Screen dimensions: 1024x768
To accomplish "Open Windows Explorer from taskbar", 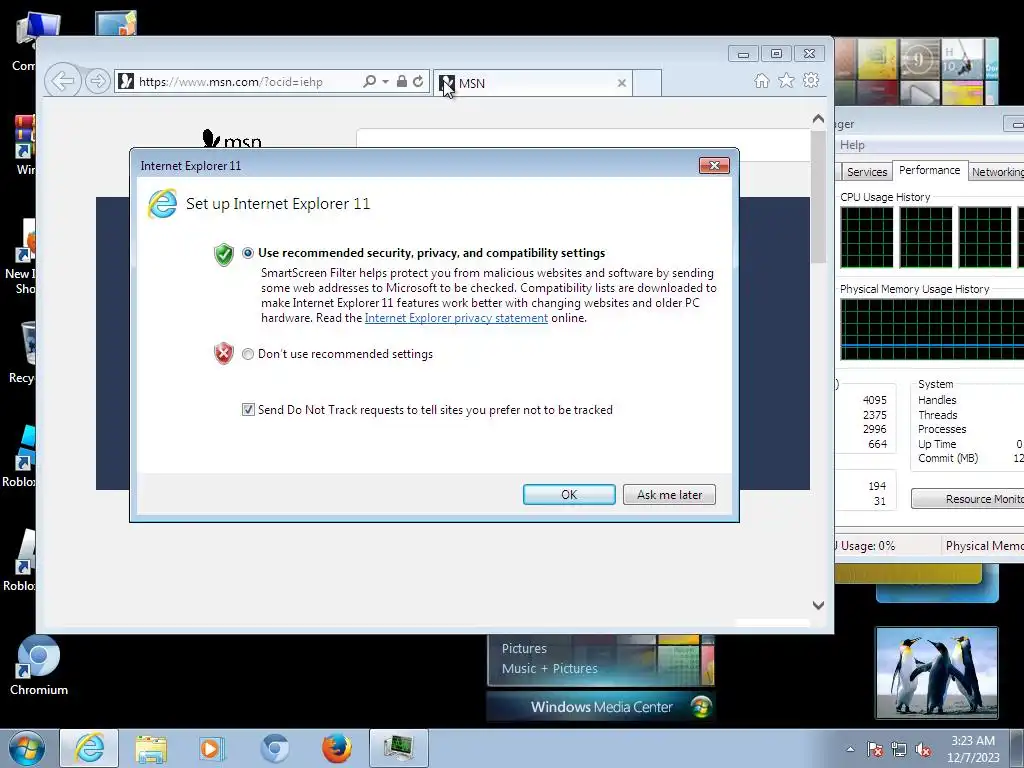I will pyautogui.click(x=151, y=748).
